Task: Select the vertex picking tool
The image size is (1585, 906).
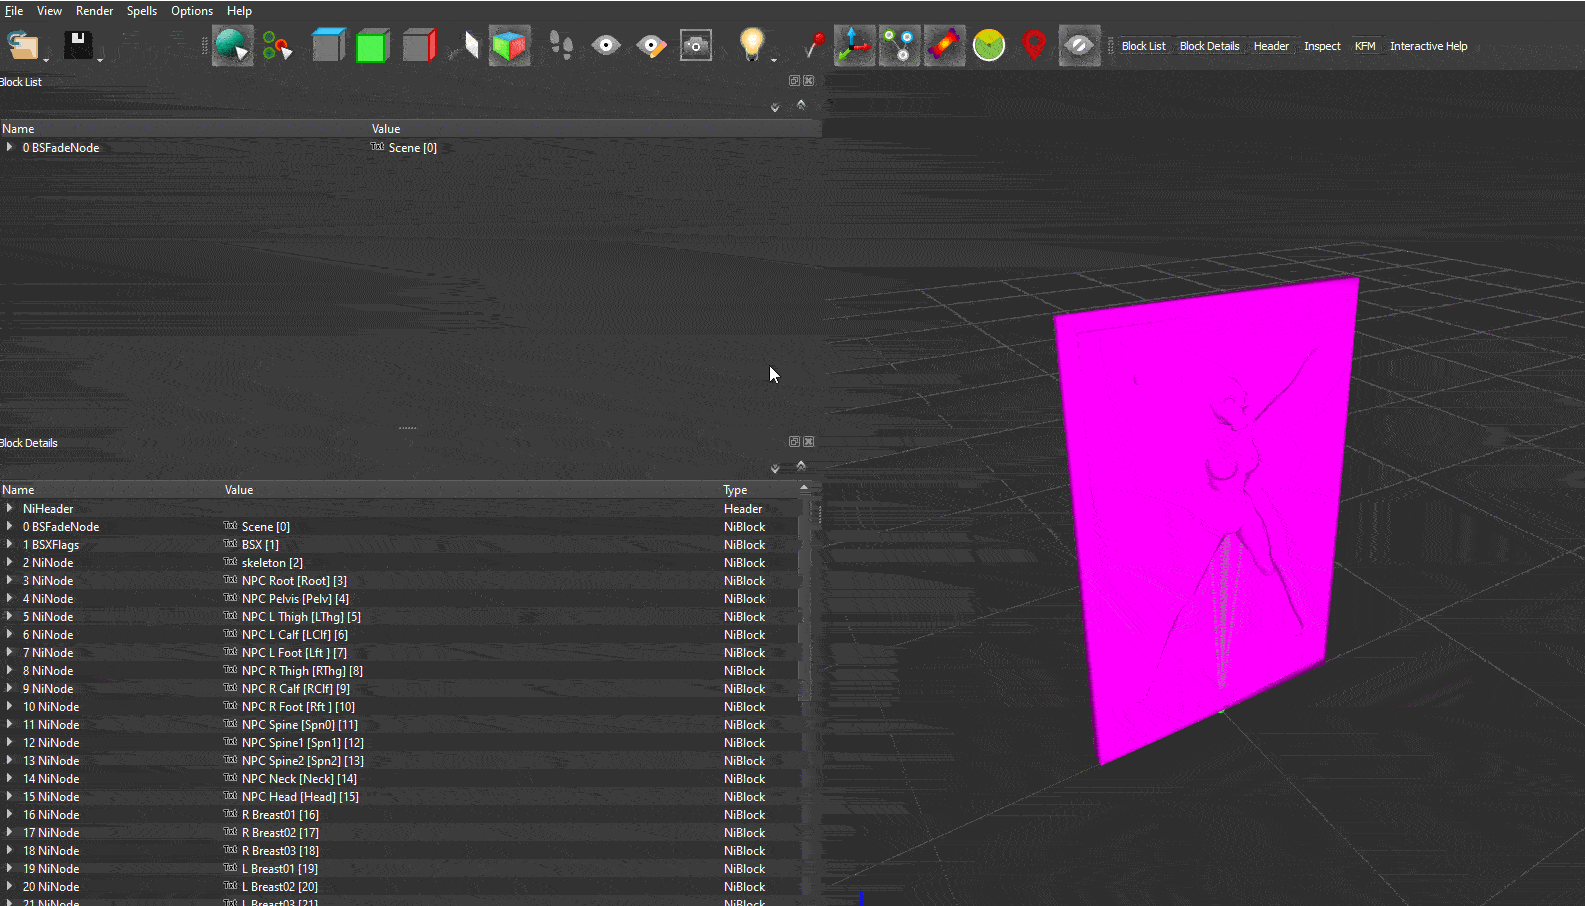Action: pos(278,46)
